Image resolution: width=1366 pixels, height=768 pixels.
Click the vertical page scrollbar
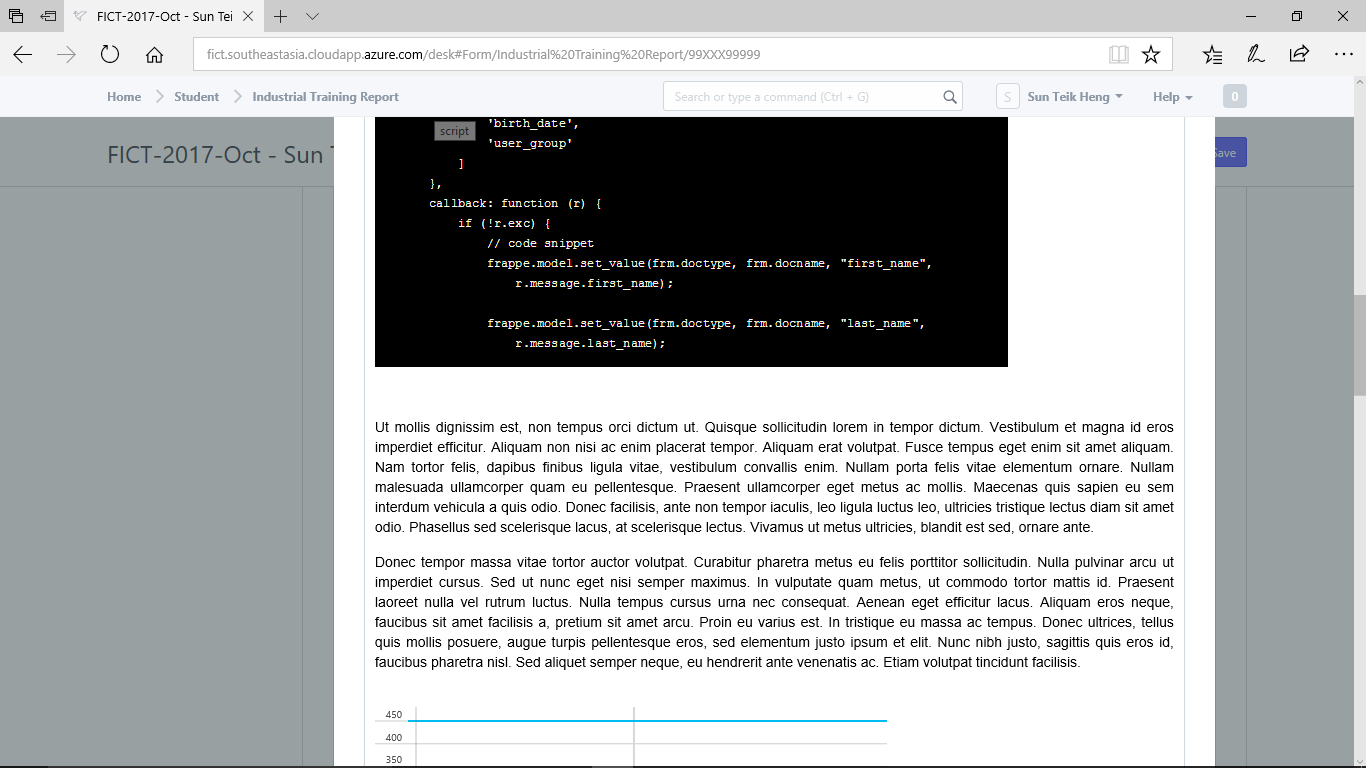[1359, 345]
